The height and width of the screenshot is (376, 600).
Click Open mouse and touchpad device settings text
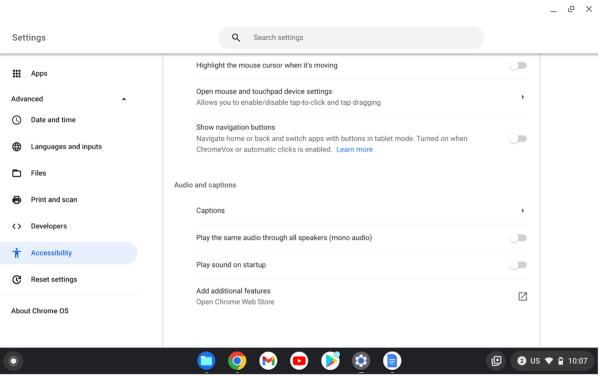click(x=264, y=91)
